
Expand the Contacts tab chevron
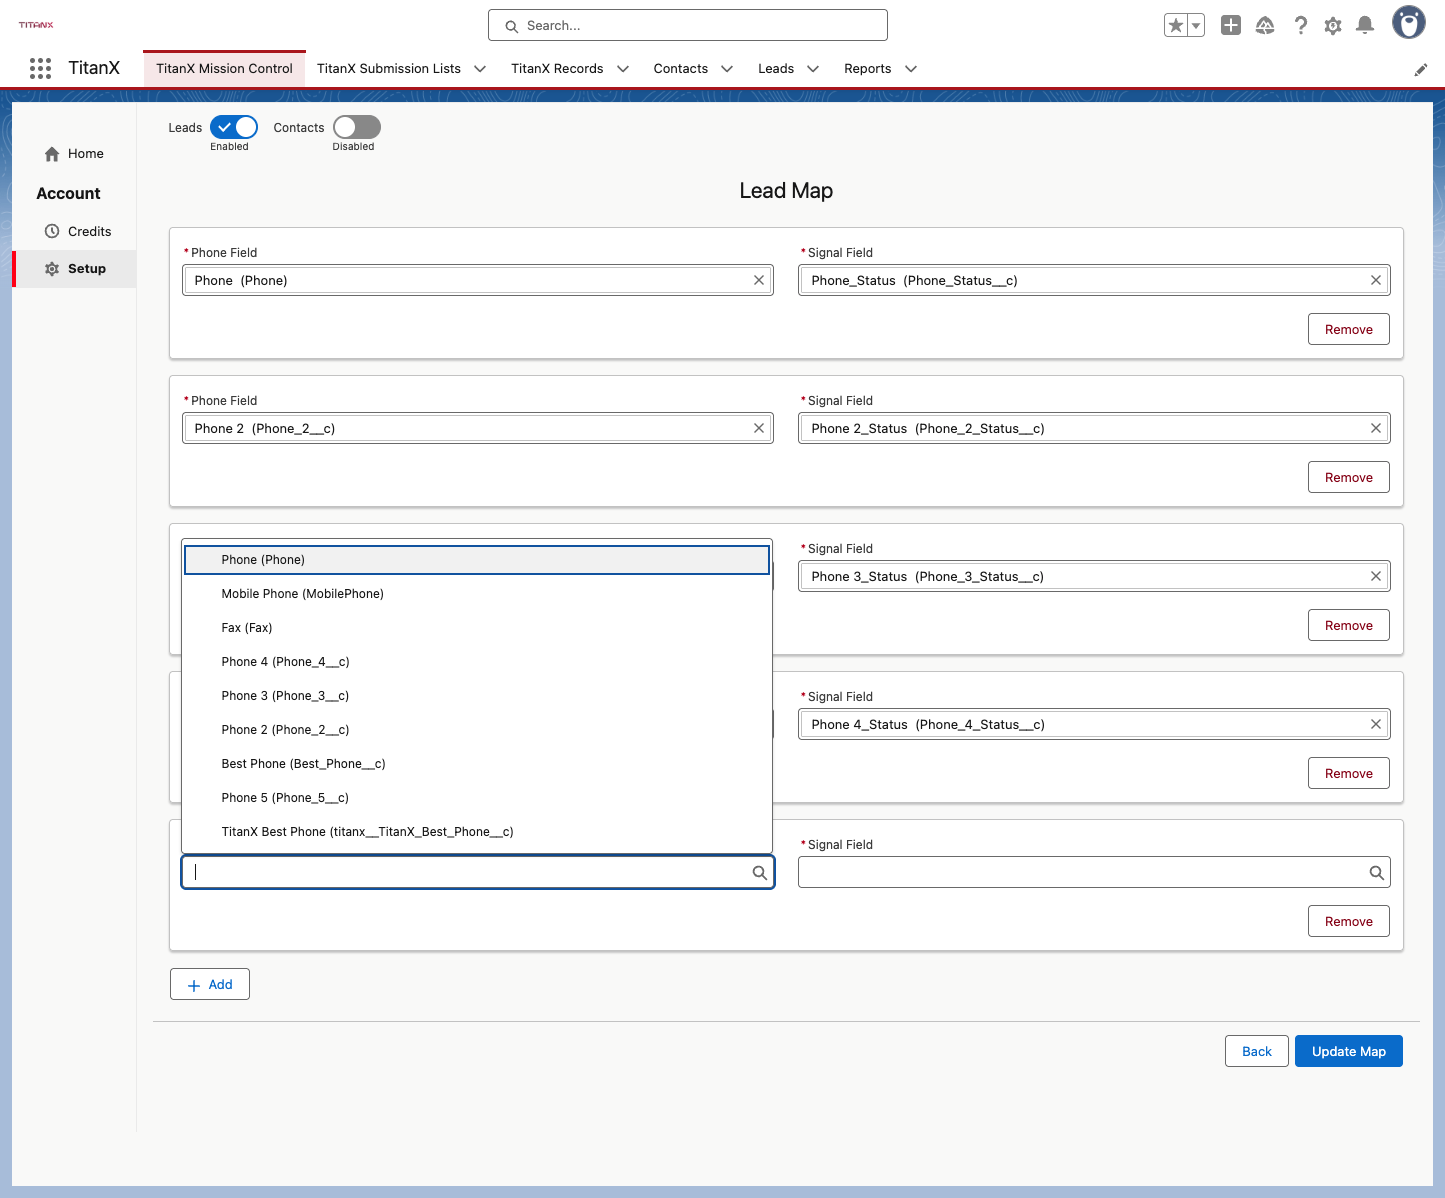click(x=727, y=69)
